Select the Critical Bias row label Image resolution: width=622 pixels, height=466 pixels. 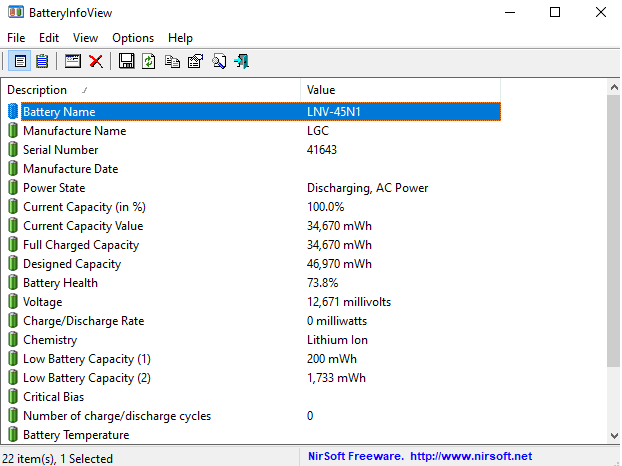point(54,397)
